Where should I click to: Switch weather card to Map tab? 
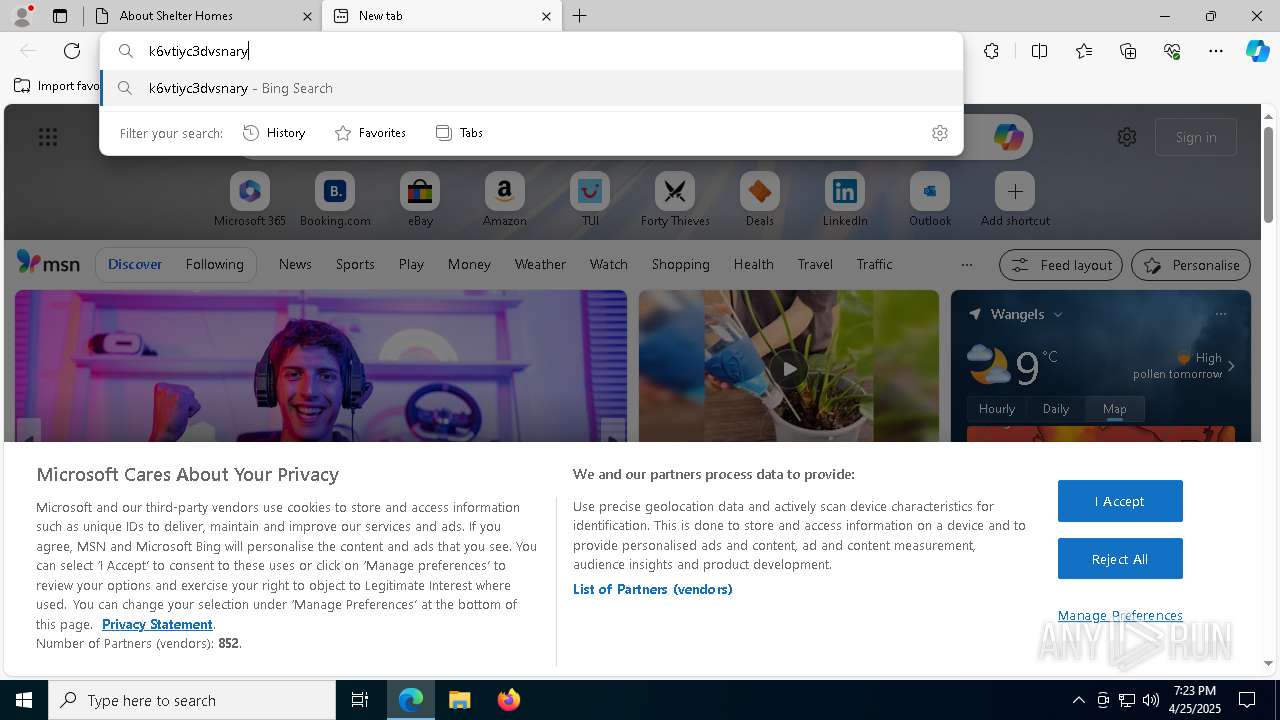[x=1114, y=408]
